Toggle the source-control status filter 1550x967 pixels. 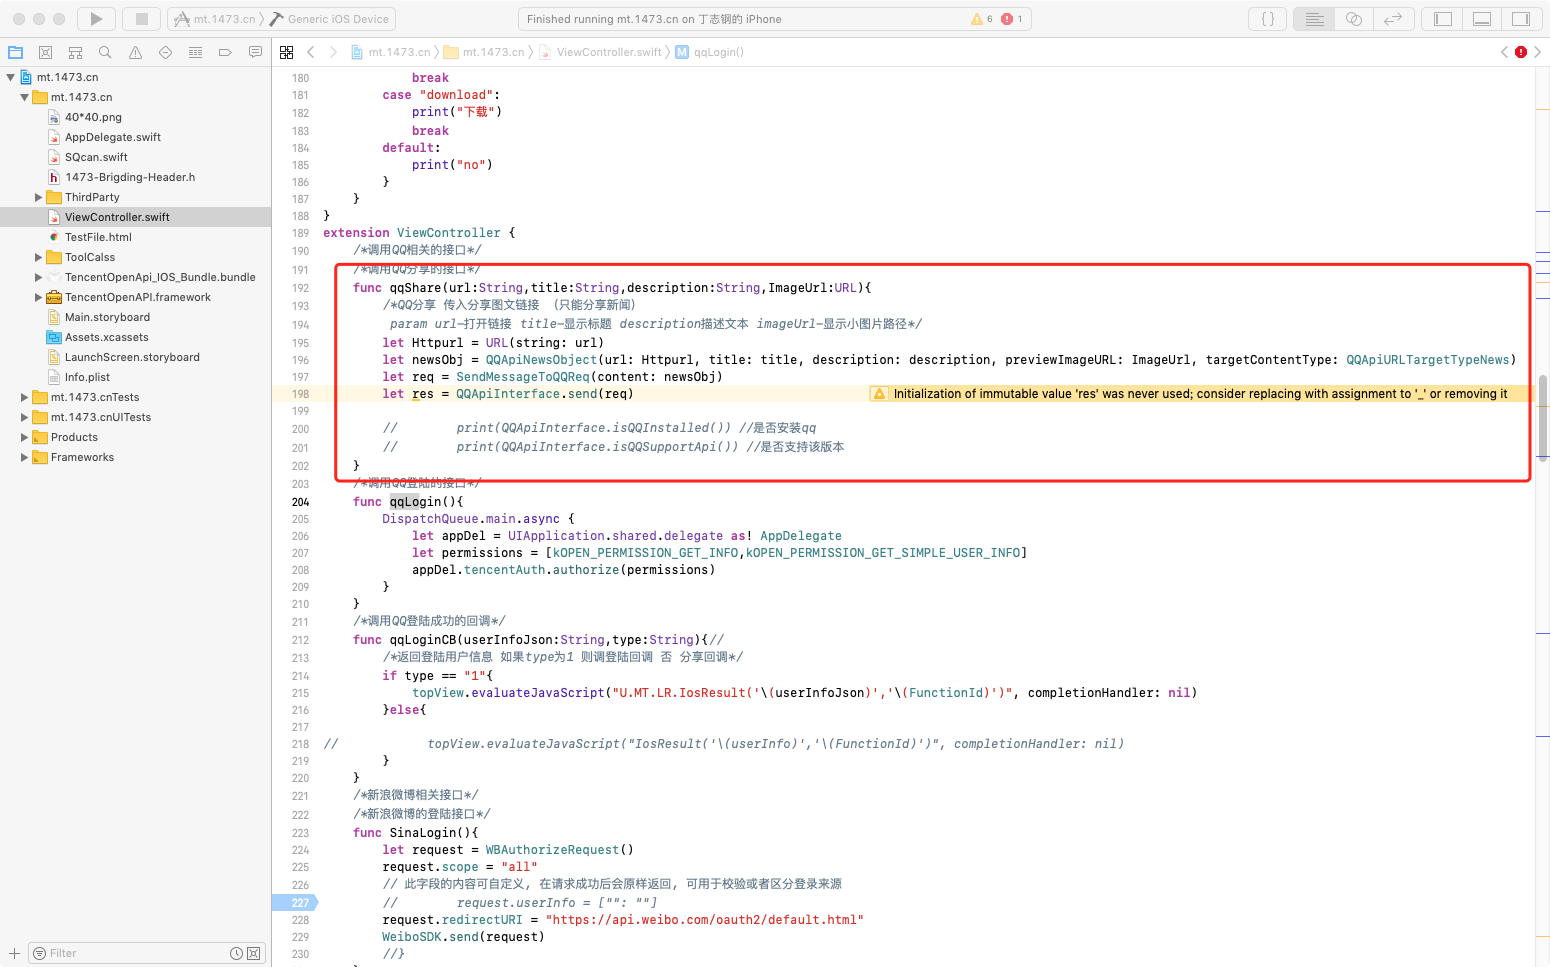[254, 953]
